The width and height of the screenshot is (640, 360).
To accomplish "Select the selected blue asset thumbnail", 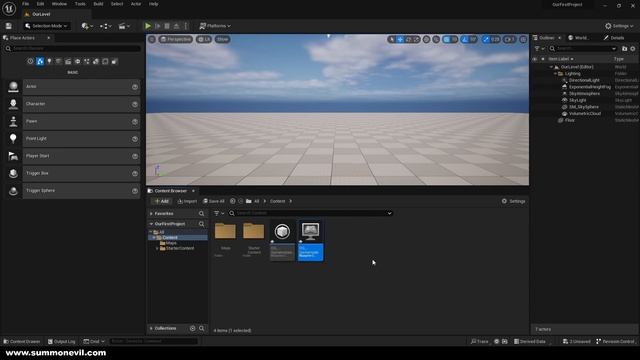I will click(x=310, y=240).
